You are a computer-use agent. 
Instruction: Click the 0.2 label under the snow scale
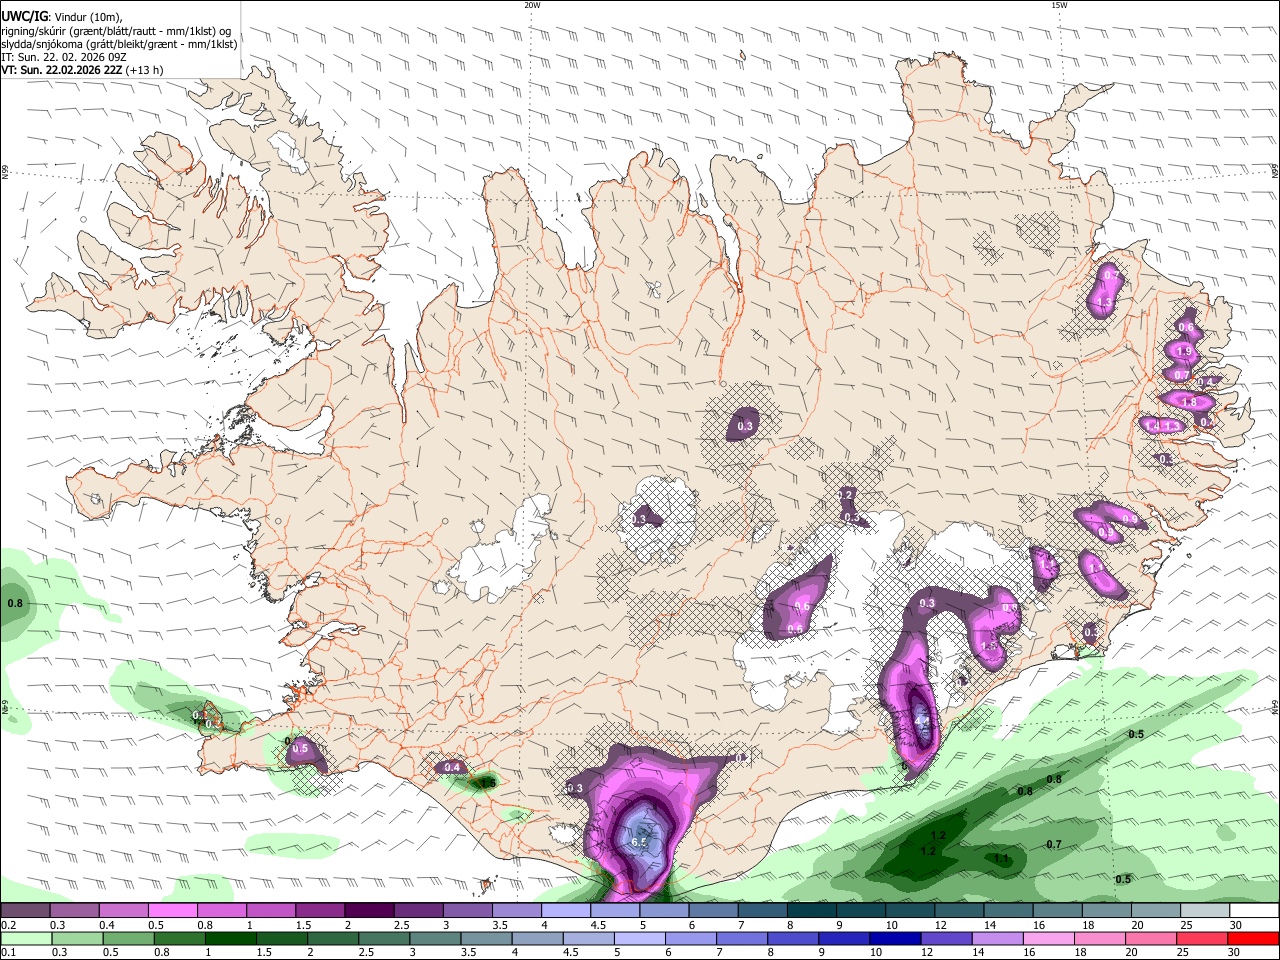point(8,926)
